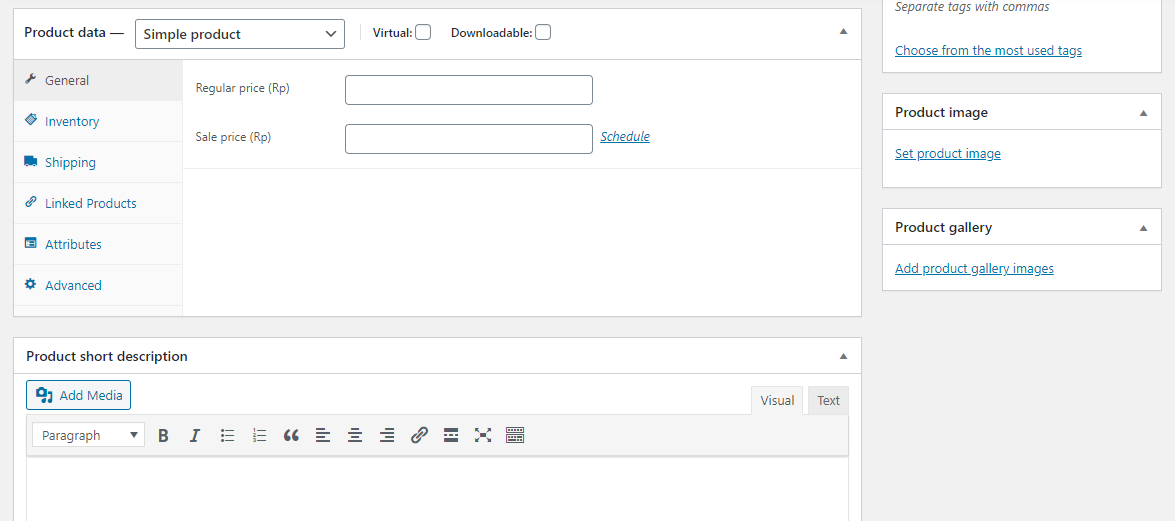
Task: Switch to the Text editor tab
Action: 828,400
